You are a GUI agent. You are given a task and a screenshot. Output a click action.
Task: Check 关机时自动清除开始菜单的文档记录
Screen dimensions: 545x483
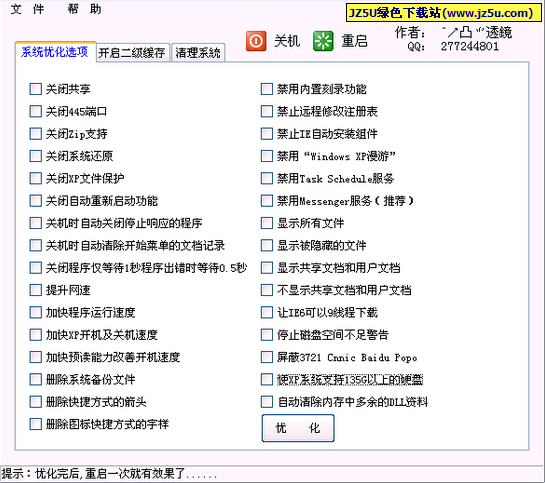[35, 245]
